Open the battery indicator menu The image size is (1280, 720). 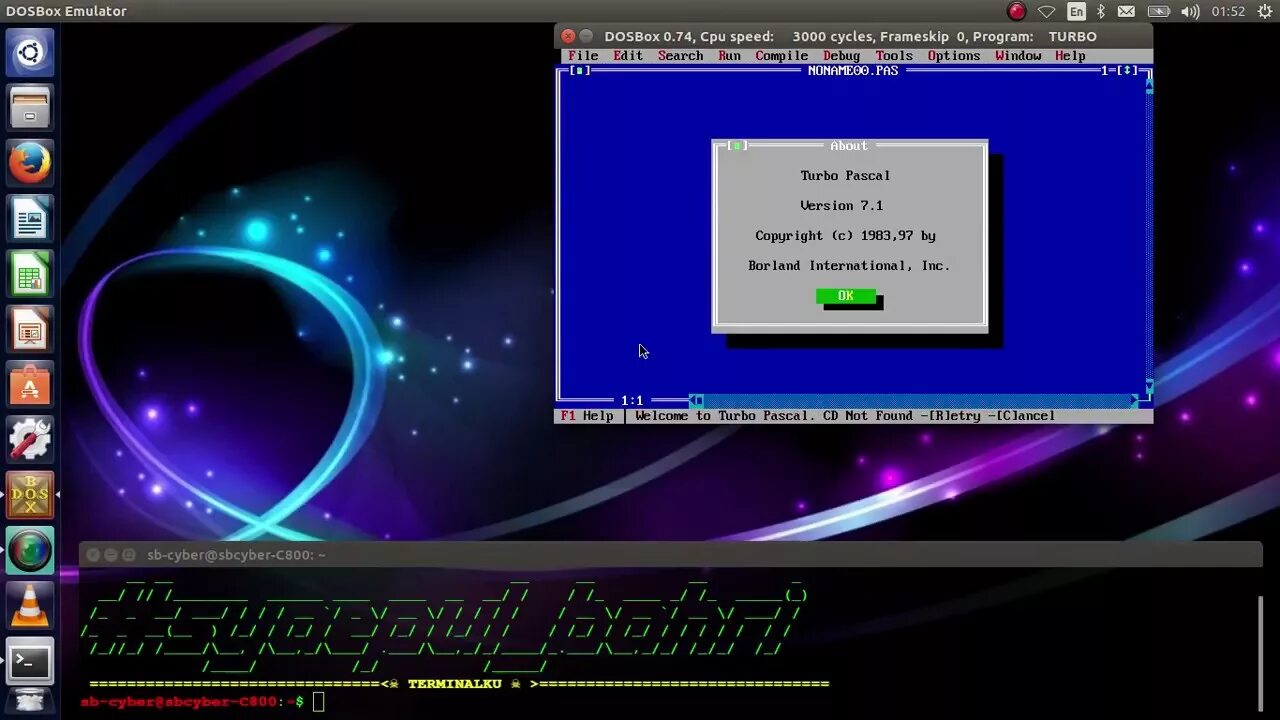1159,12
